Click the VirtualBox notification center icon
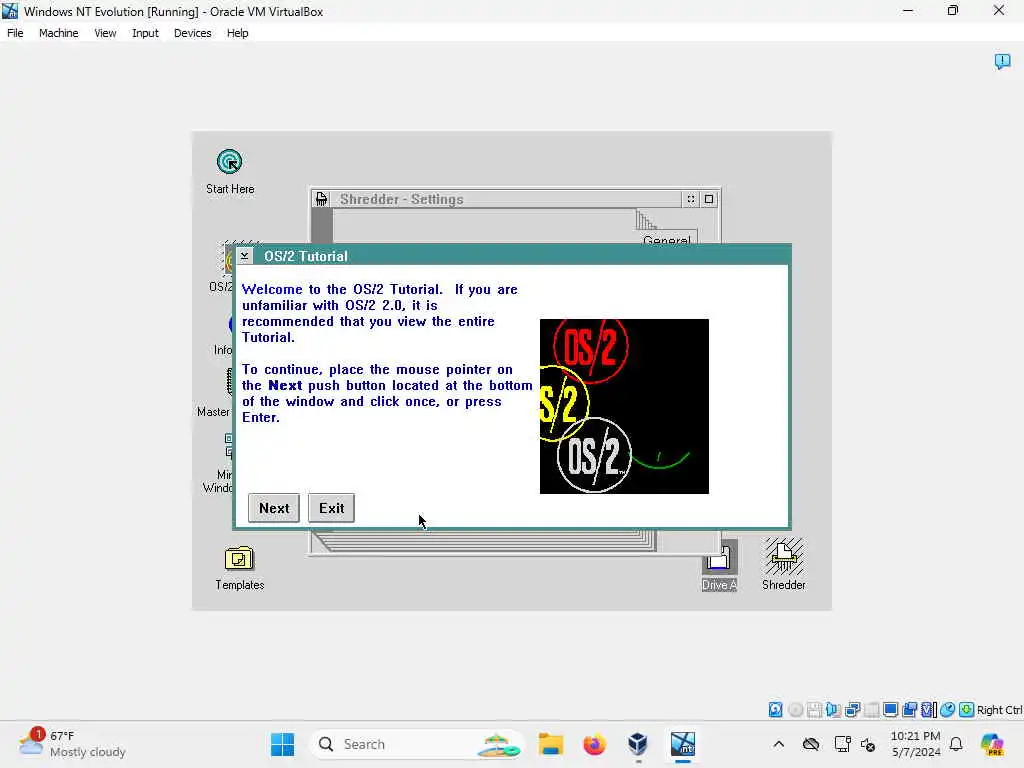Image resolution: width=1024 pixels, height=768 pixels. [x=1002, y=61]
